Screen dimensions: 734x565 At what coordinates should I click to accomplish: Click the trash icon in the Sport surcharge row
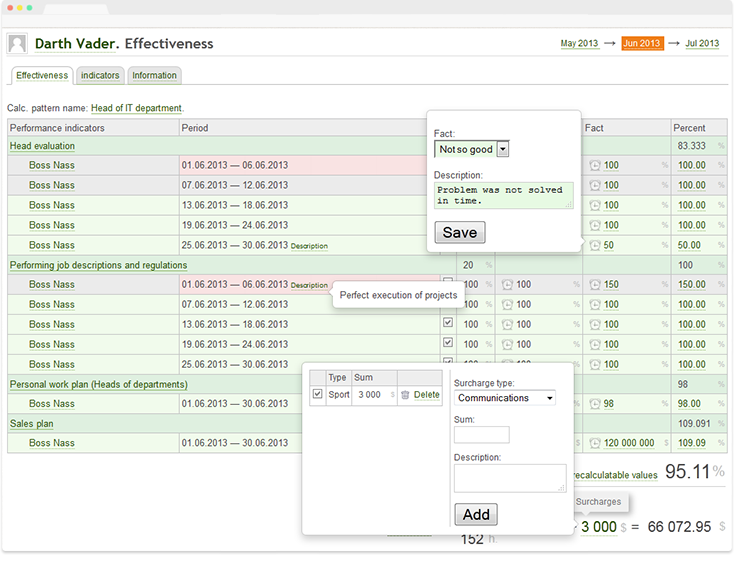point(405,395)
